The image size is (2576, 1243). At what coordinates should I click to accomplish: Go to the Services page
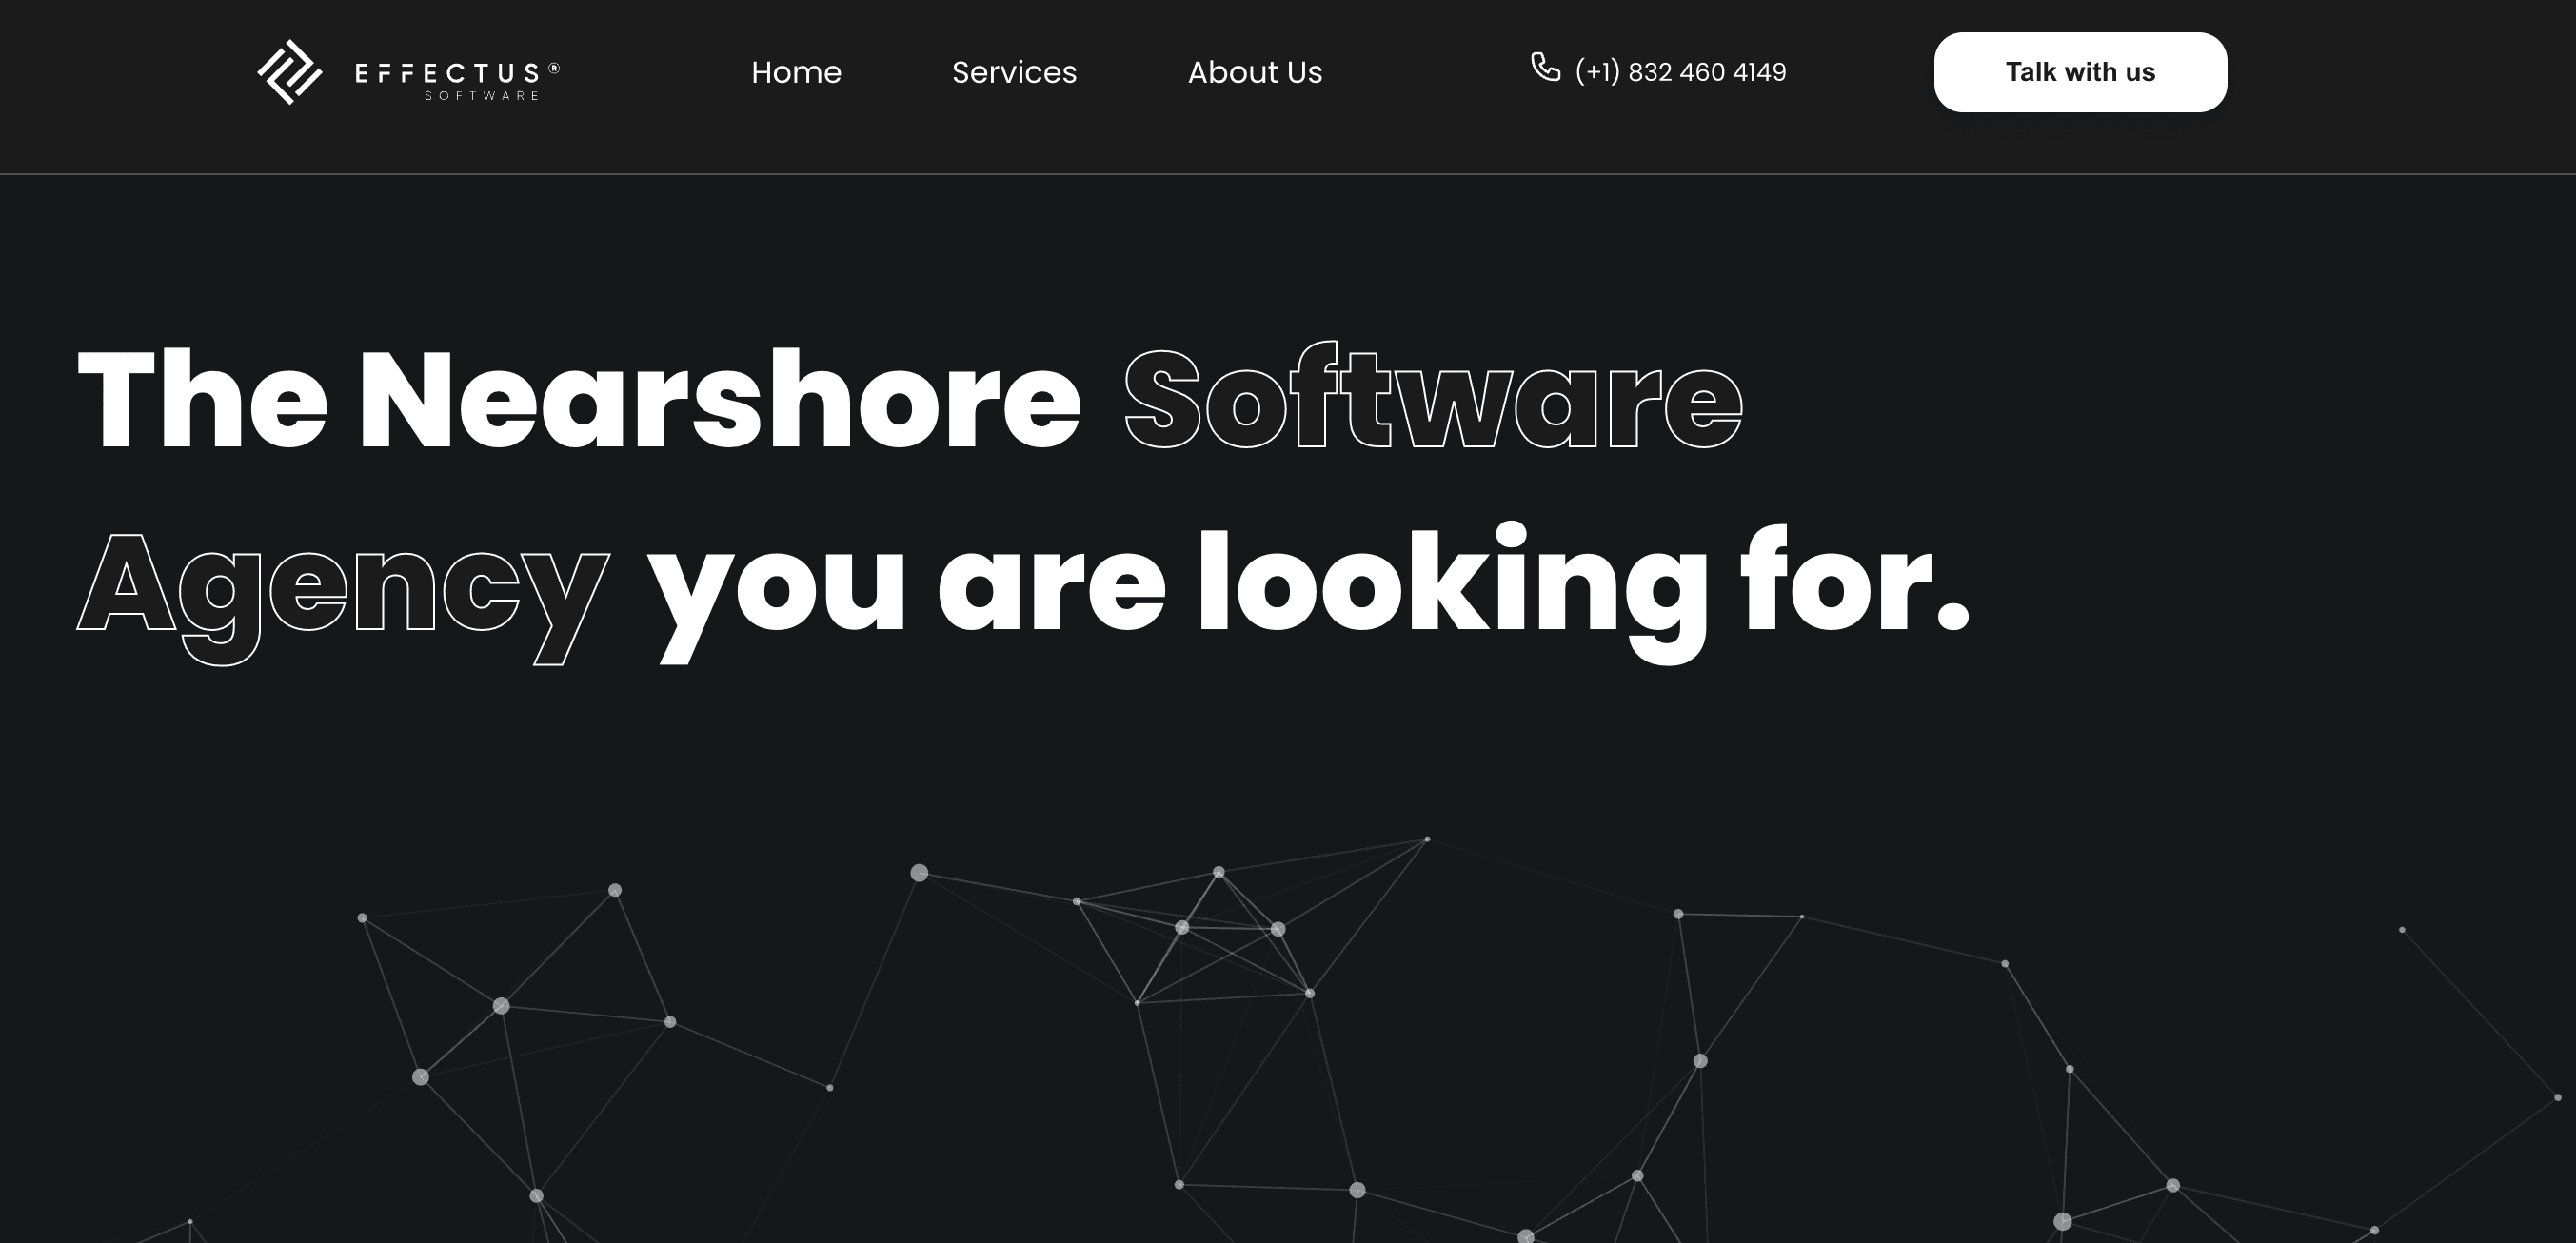pos(1014,72)
